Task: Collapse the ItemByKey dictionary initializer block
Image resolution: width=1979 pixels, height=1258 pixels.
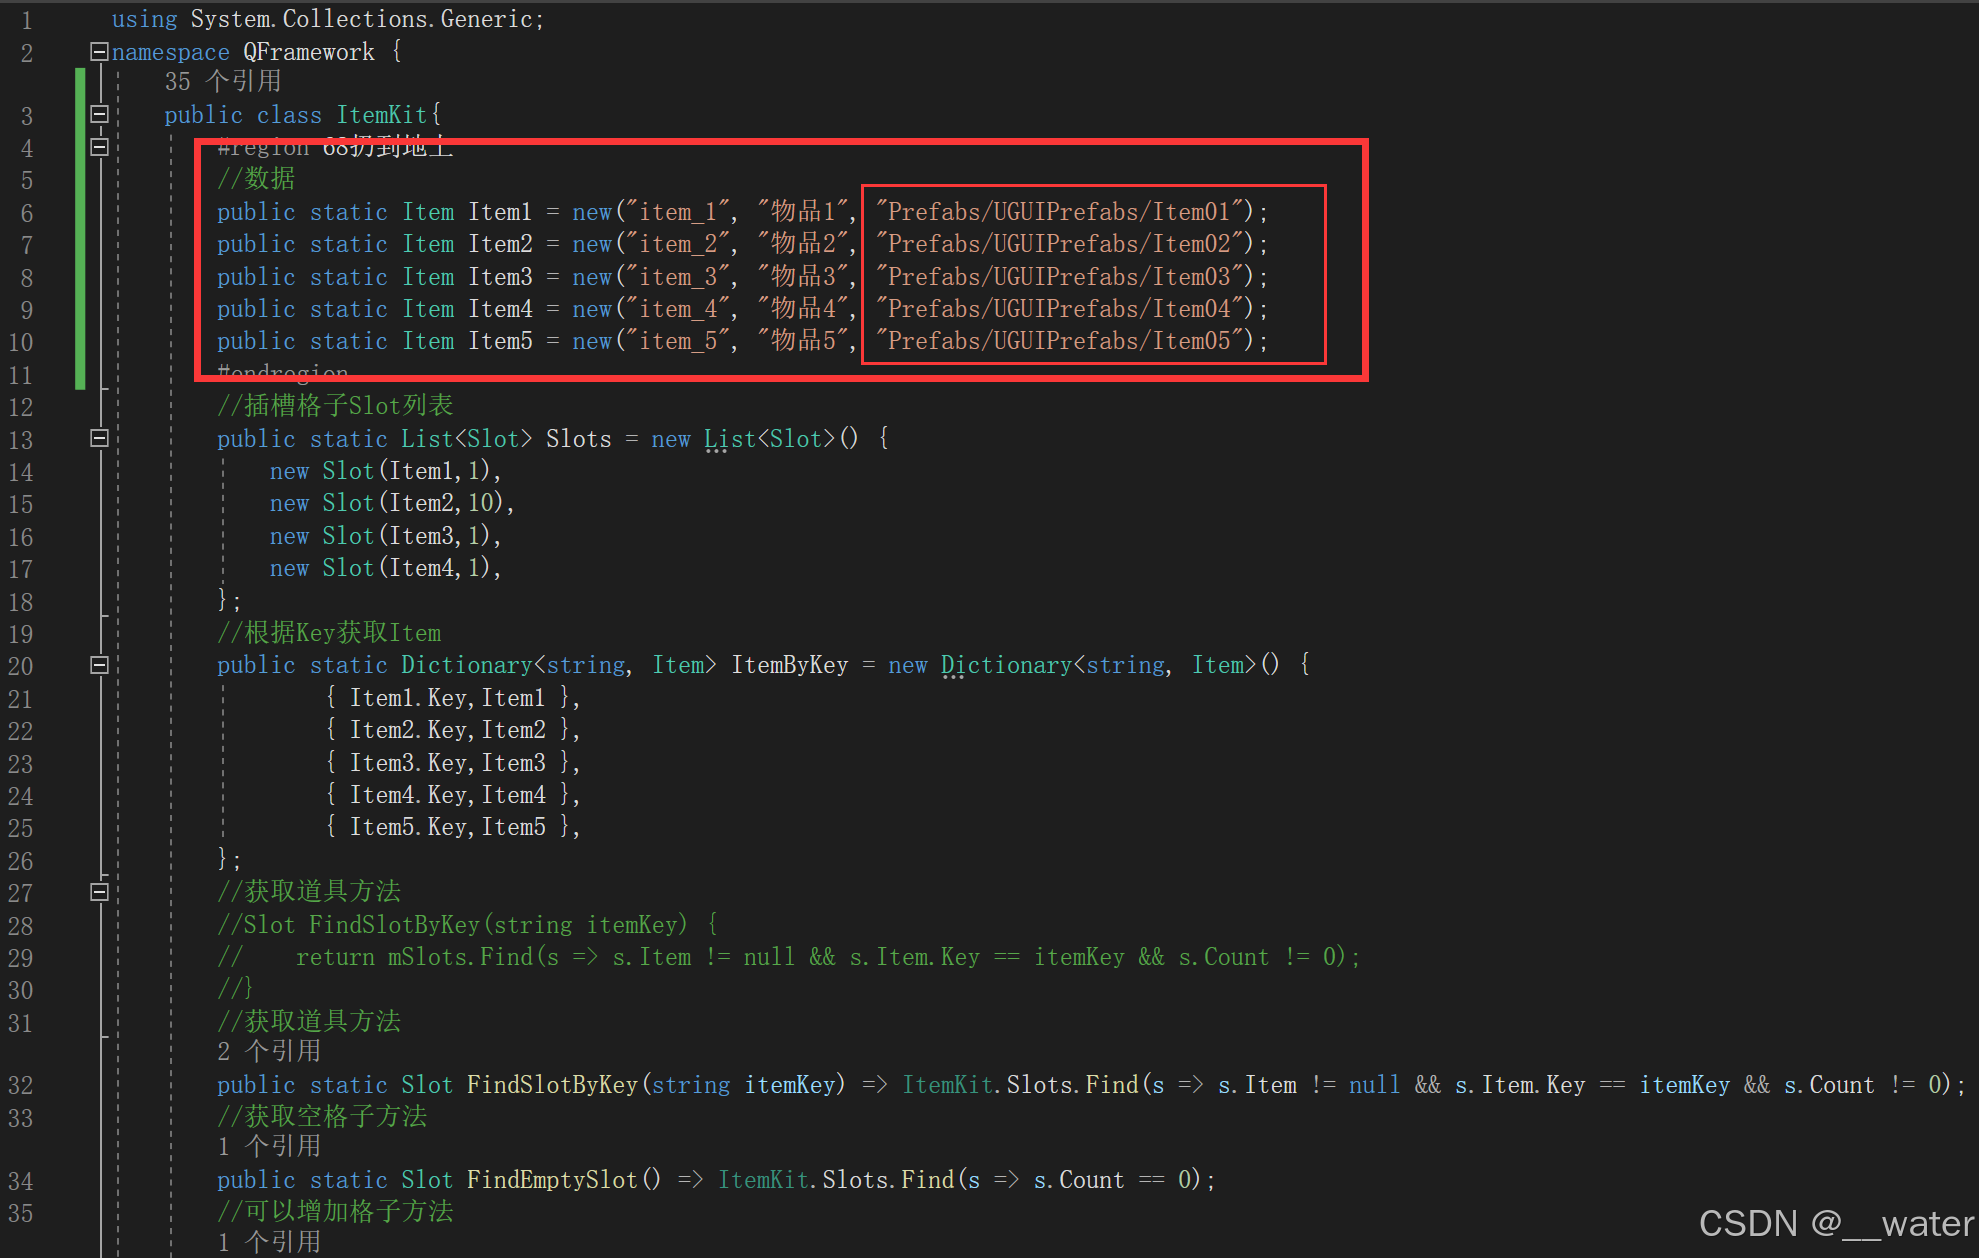Action: click(99, 665)
